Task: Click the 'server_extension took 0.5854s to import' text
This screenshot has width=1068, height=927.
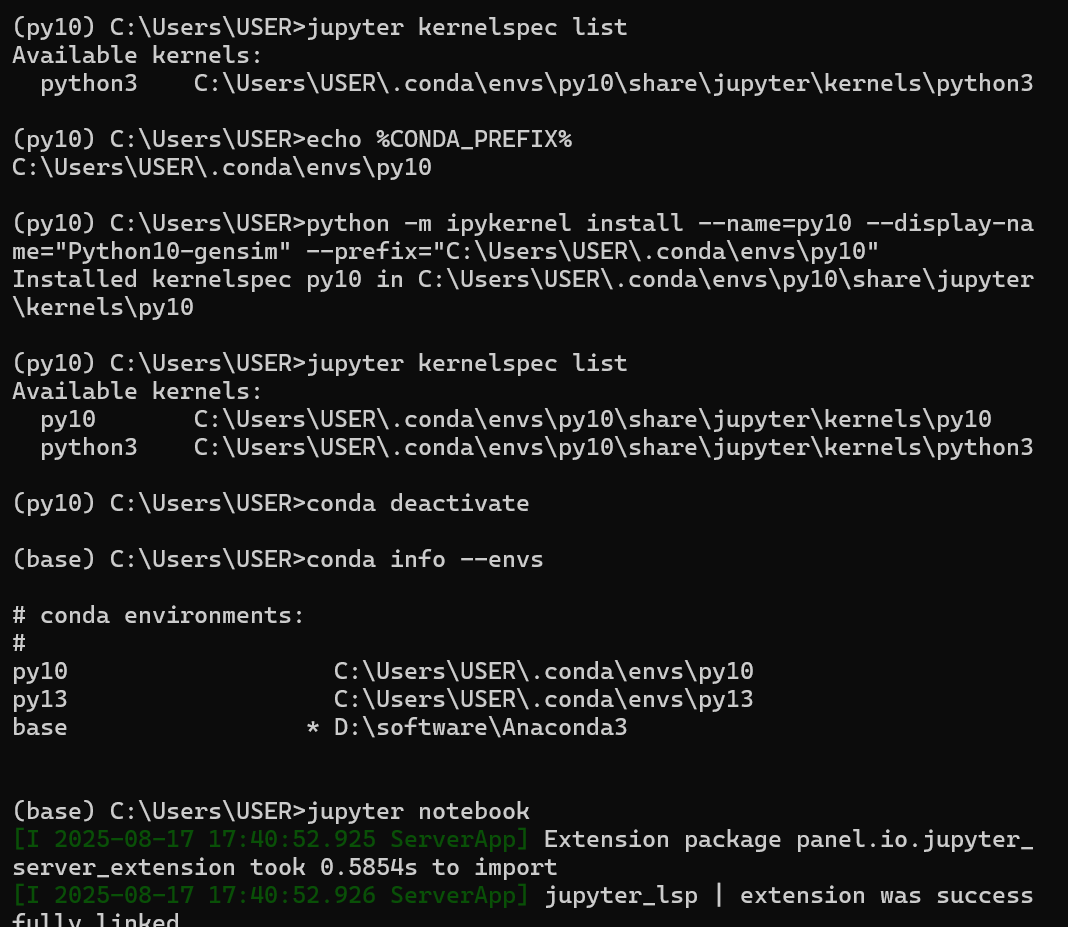Action: [285, 868]
